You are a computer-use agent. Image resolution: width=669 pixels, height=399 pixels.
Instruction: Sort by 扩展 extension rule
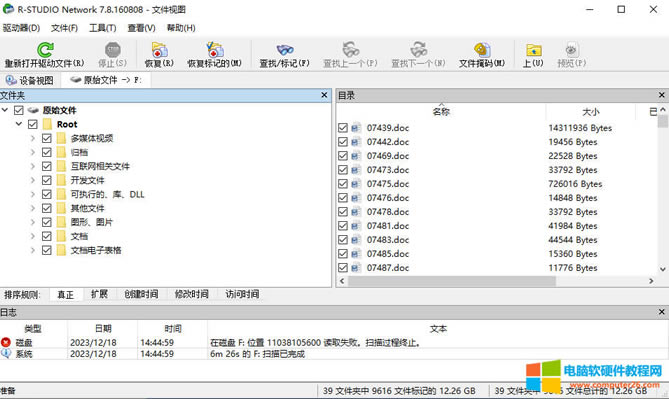point(99,294)
